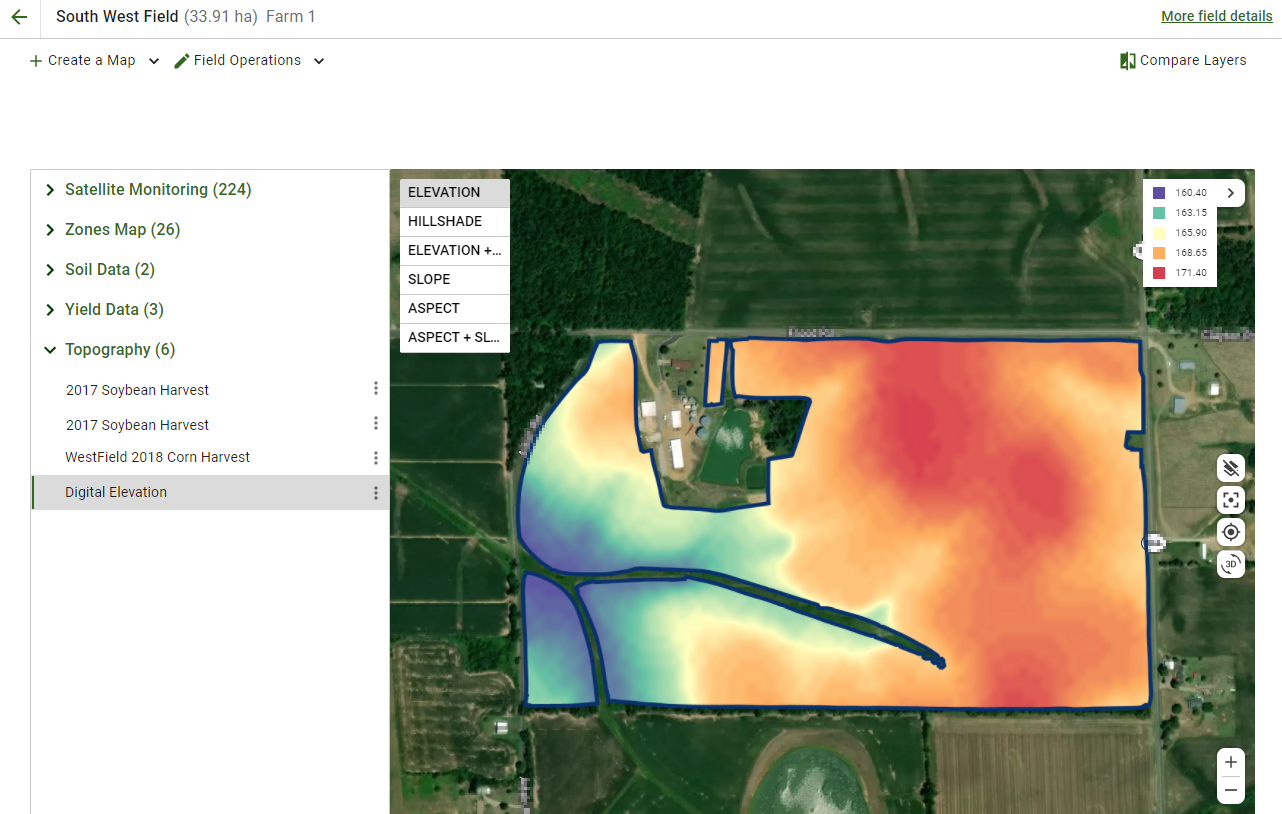
Task: Click the Field Operations button label
Action: pos(247,61)
